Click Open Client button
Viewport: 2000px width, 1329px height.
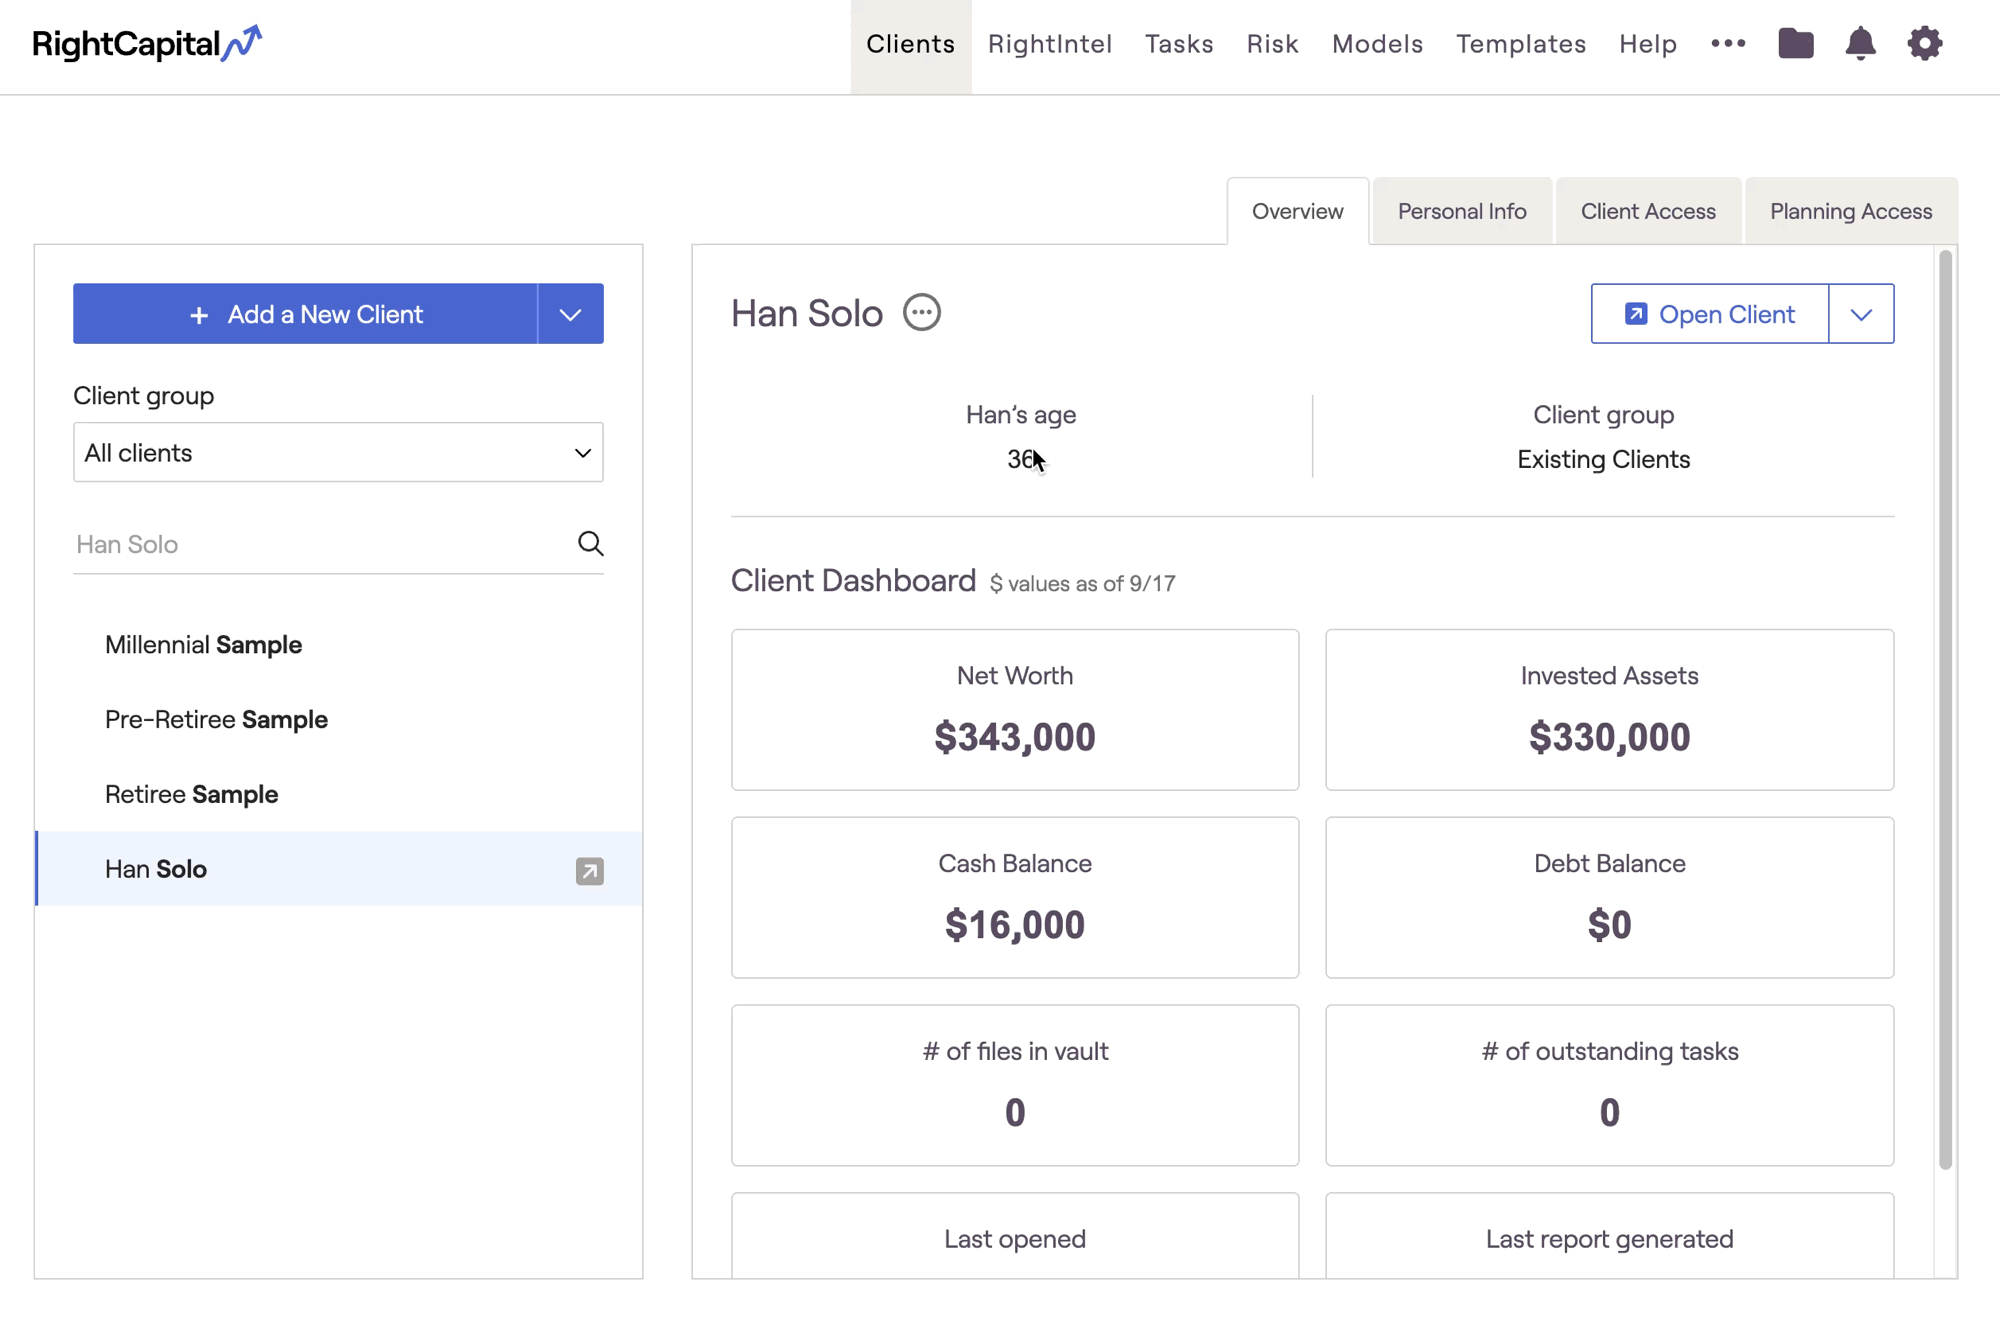click(x=1710, y=314)
